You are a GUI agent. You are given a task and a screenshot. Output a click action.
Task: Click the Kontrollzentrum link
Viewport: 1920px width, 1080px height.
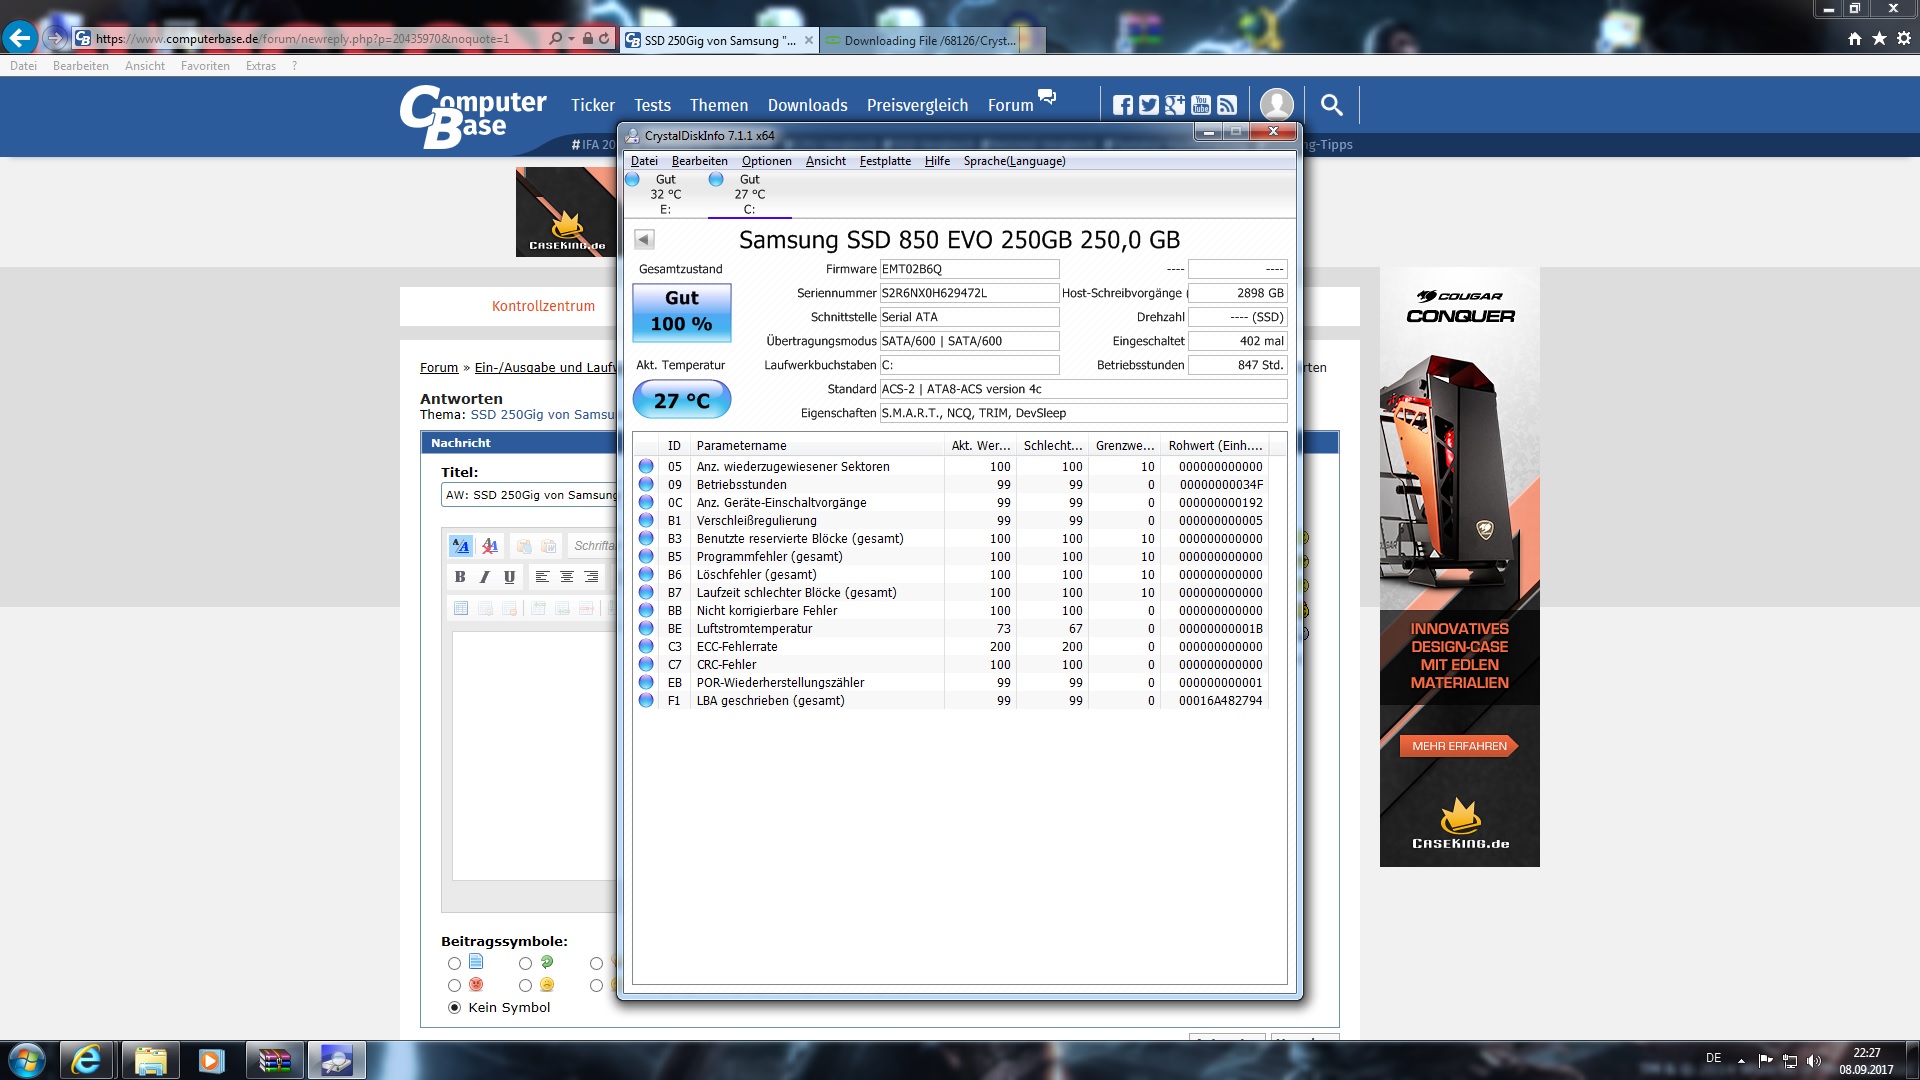pos(543,307)
